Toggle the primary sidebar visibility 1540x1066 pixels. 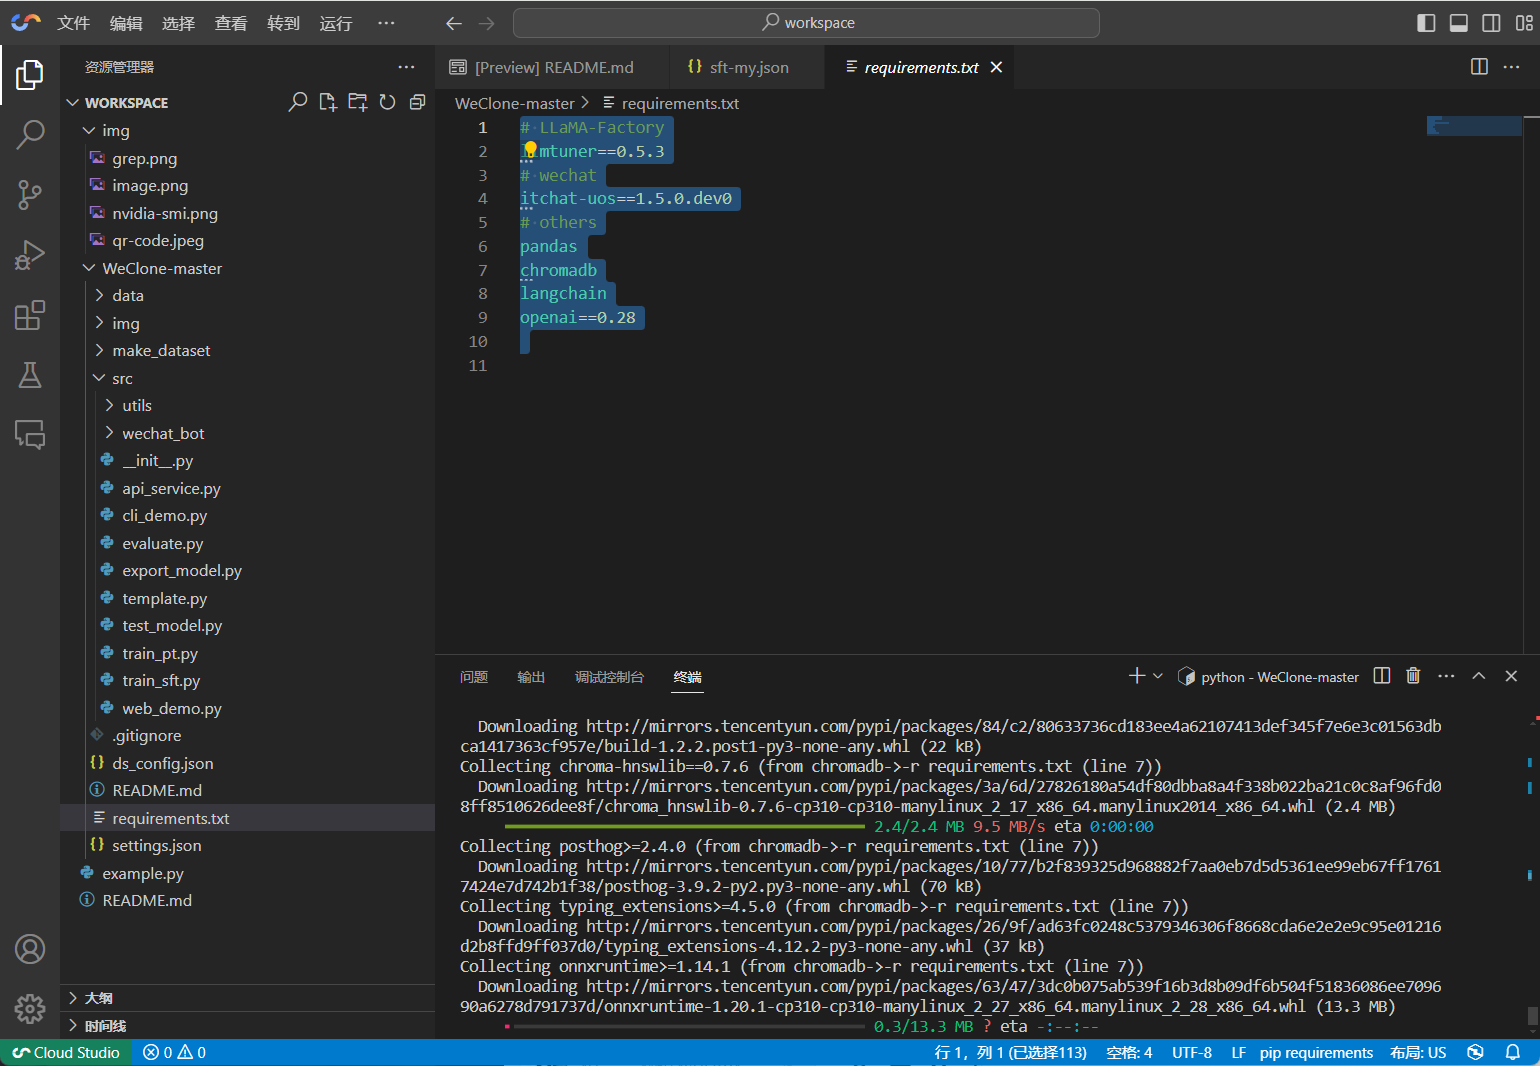(x=1426, y=23)
